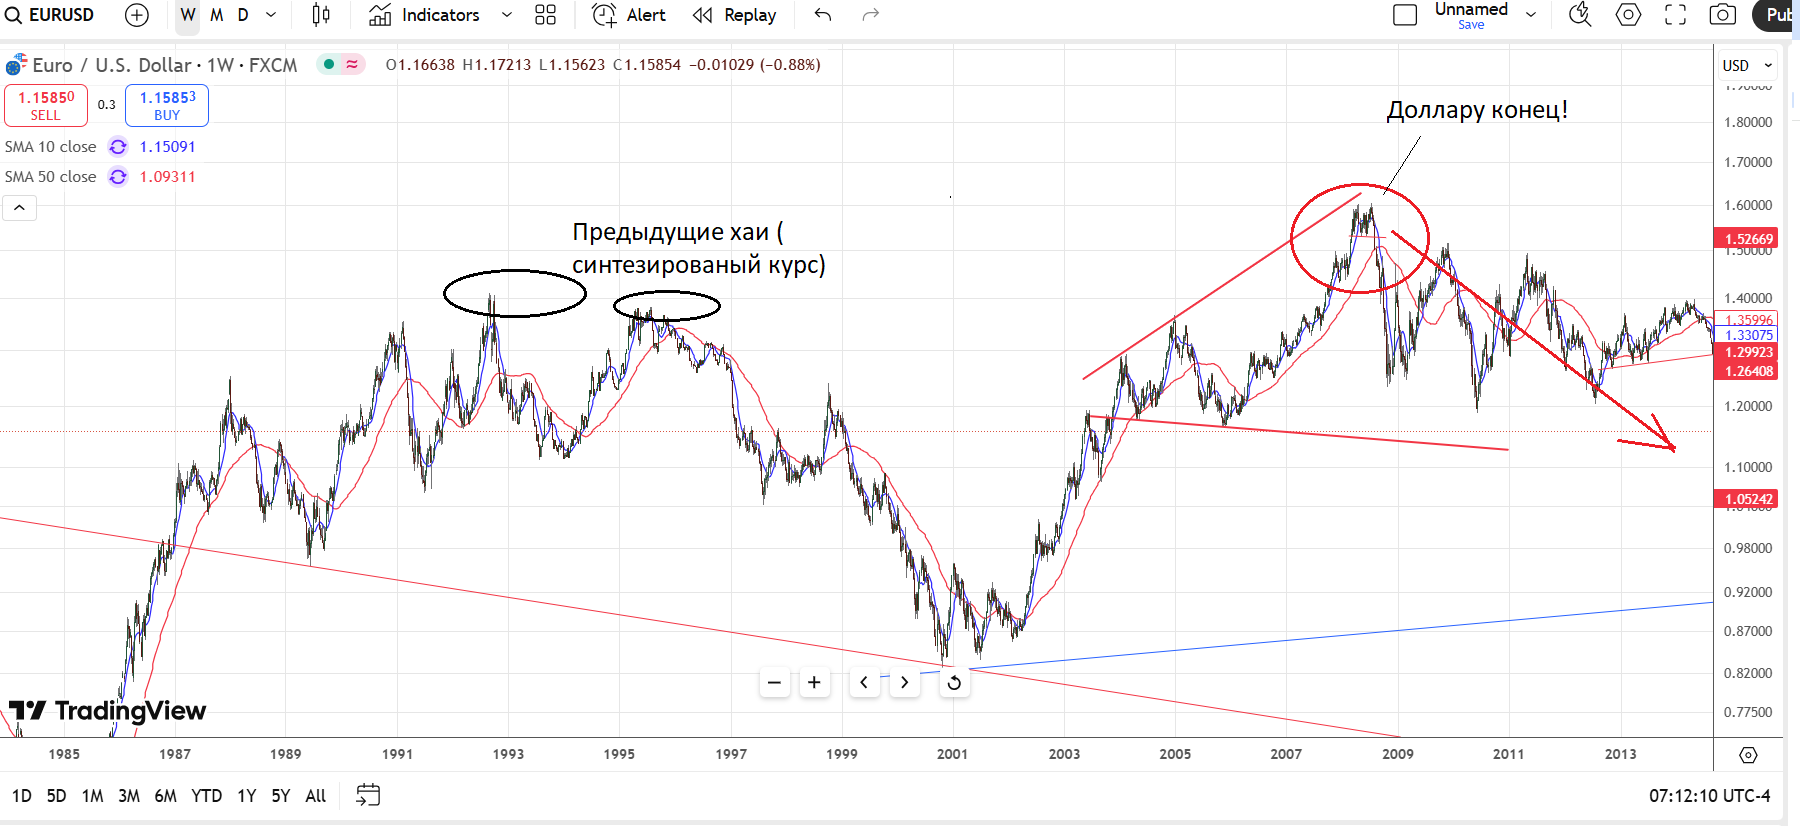Screen dimensions: 1800x826
Task: Select the 1Y date range tab
Action: pos(246,795)
